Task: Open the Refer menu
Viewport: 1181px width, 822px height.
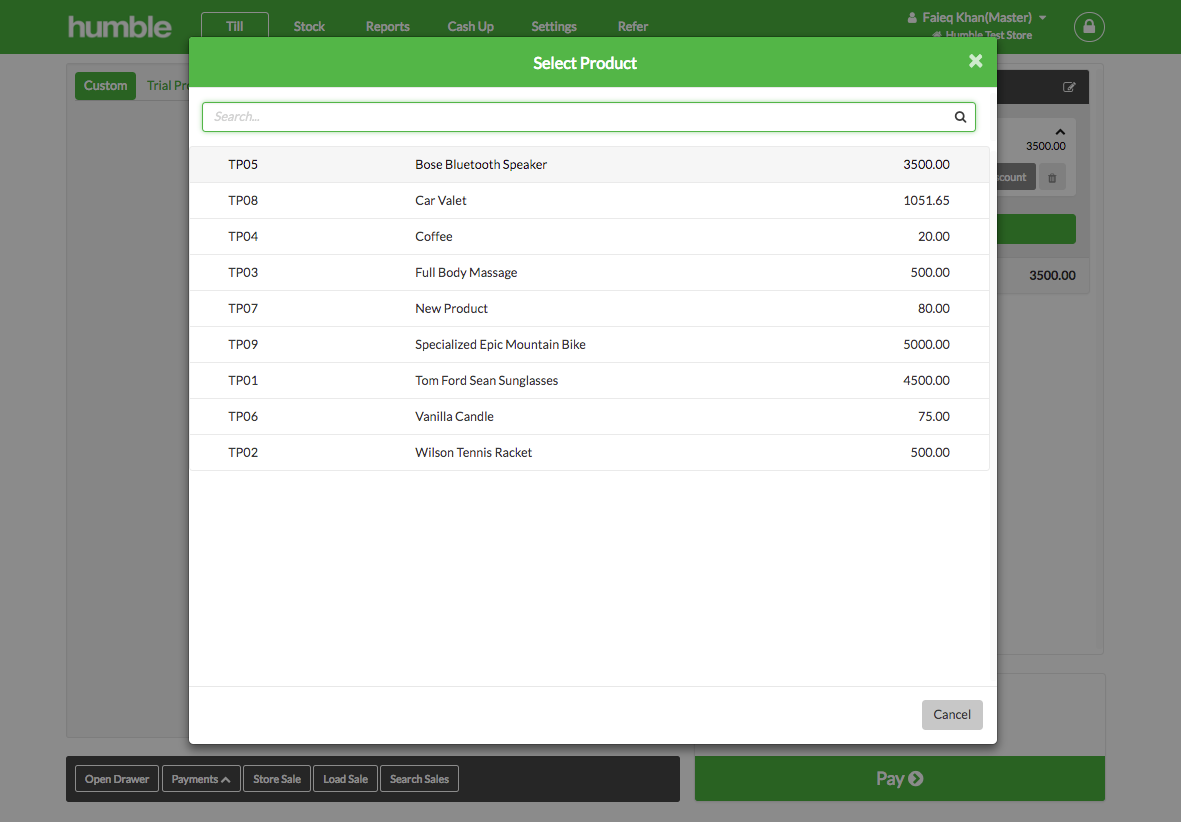Action: click(x=633, y=26)
